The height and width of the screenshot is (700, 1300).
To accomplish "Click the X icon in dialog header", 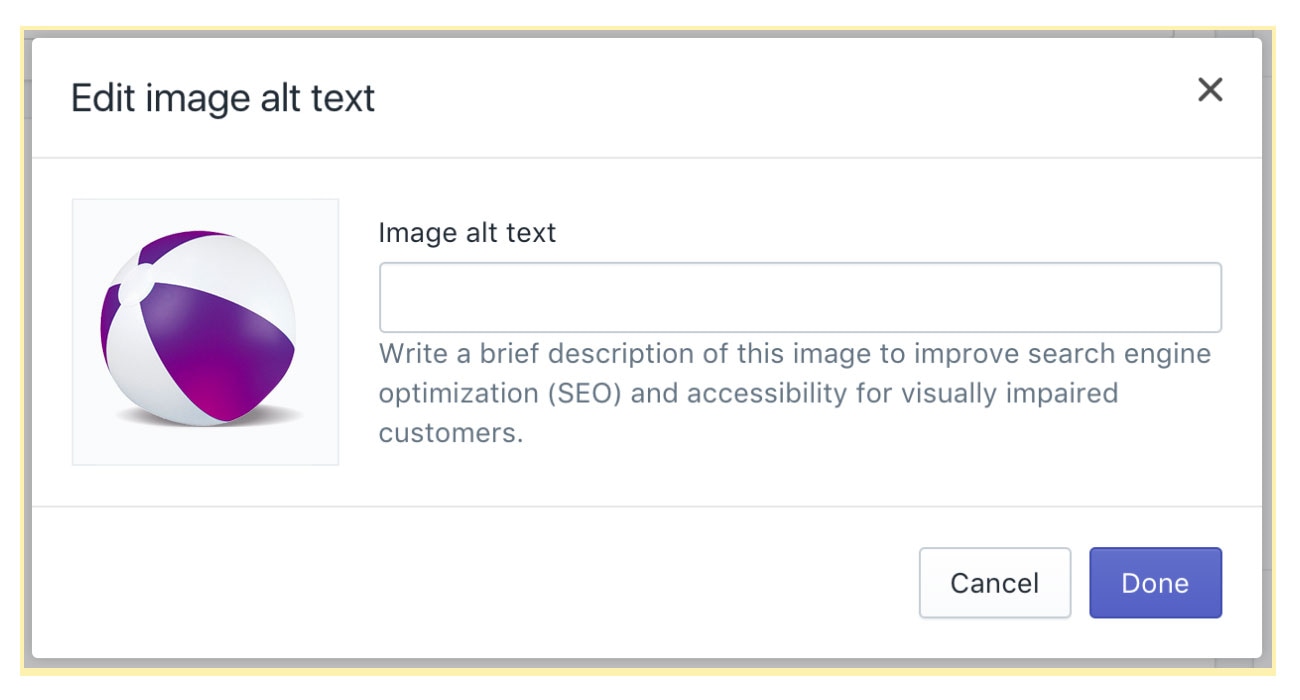I will tap(1210, 90).
